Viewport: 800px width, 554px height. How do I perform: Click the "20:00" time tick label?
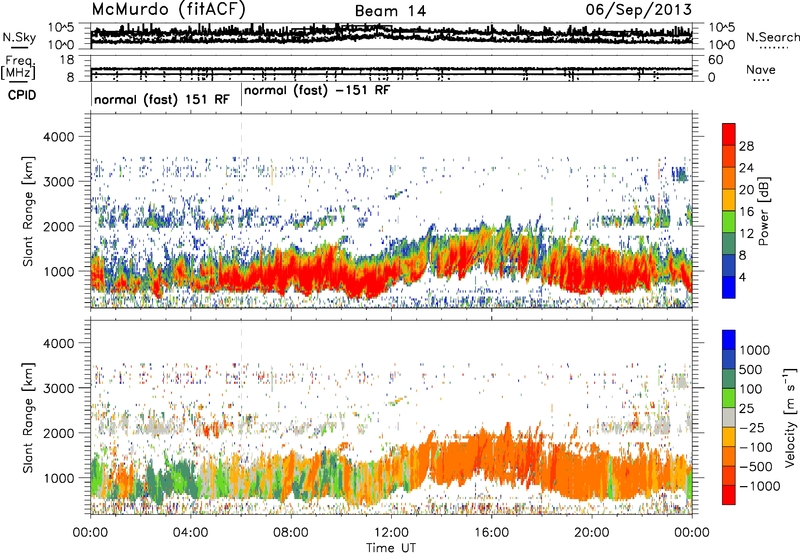click(x=591, y=533)
